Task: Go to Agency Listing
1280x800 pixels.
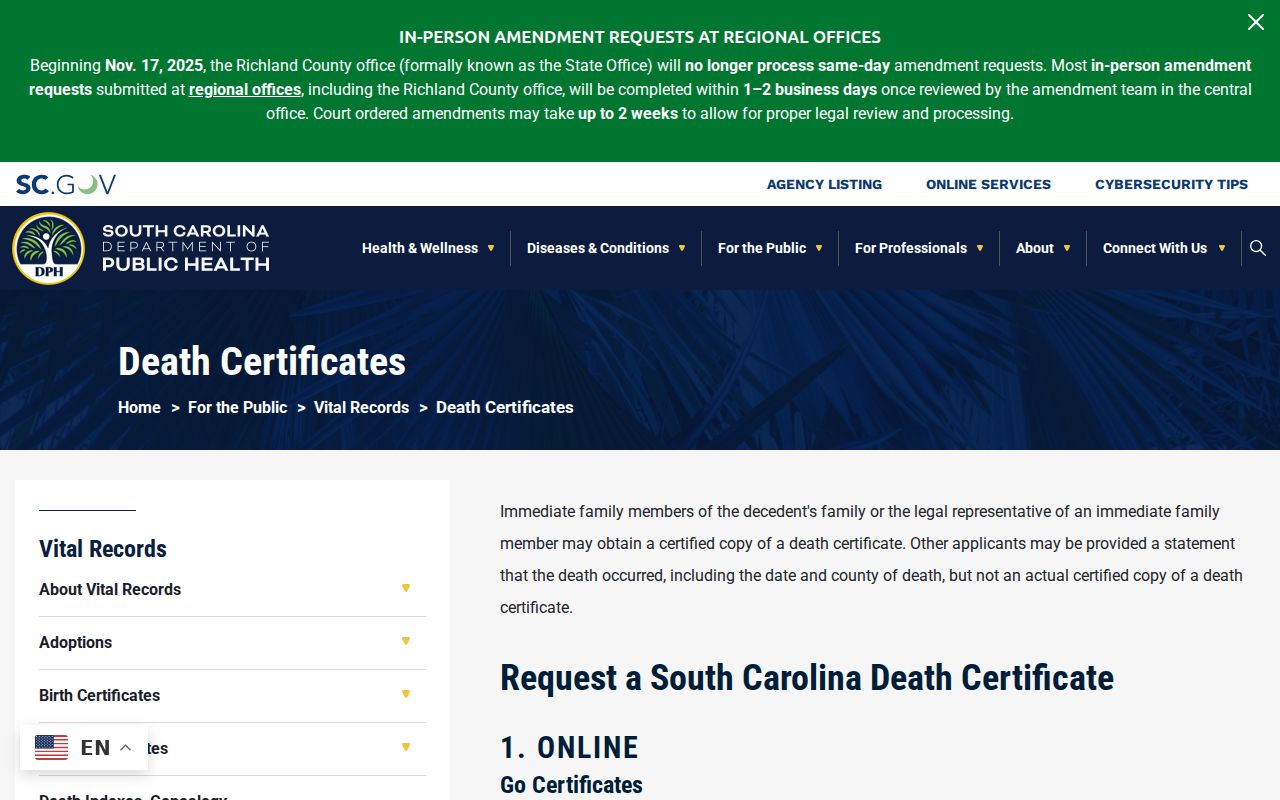Action: click(x=824, y=184)
